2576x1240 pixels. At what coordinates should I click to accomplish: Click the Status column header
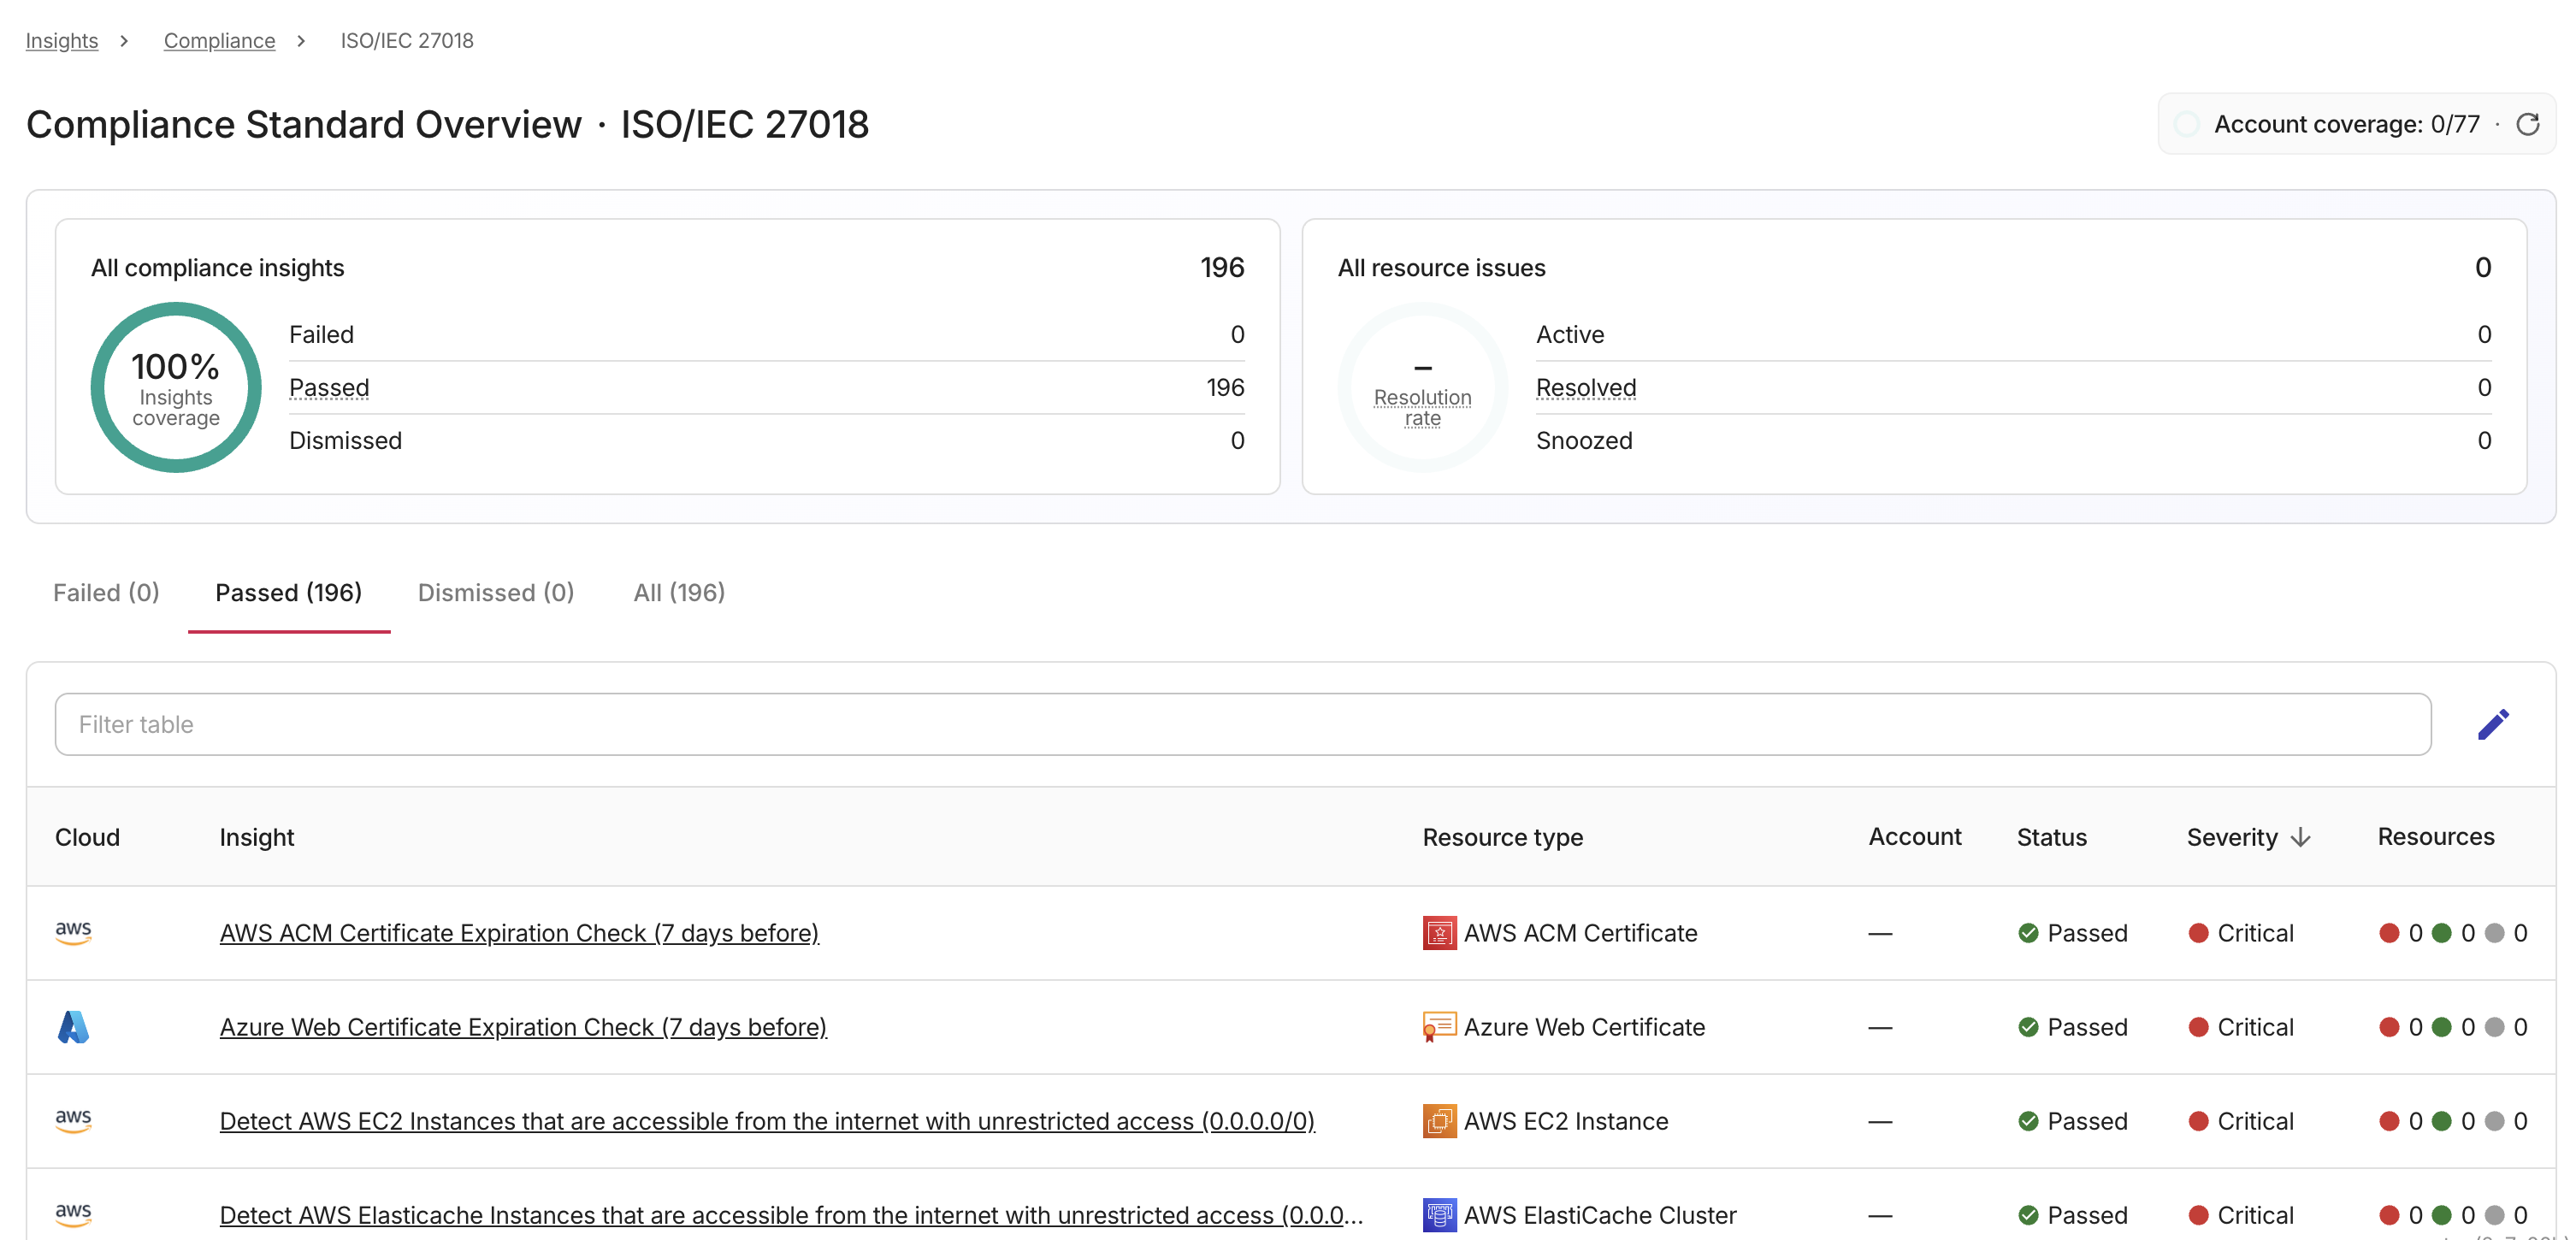point(2052,837)
